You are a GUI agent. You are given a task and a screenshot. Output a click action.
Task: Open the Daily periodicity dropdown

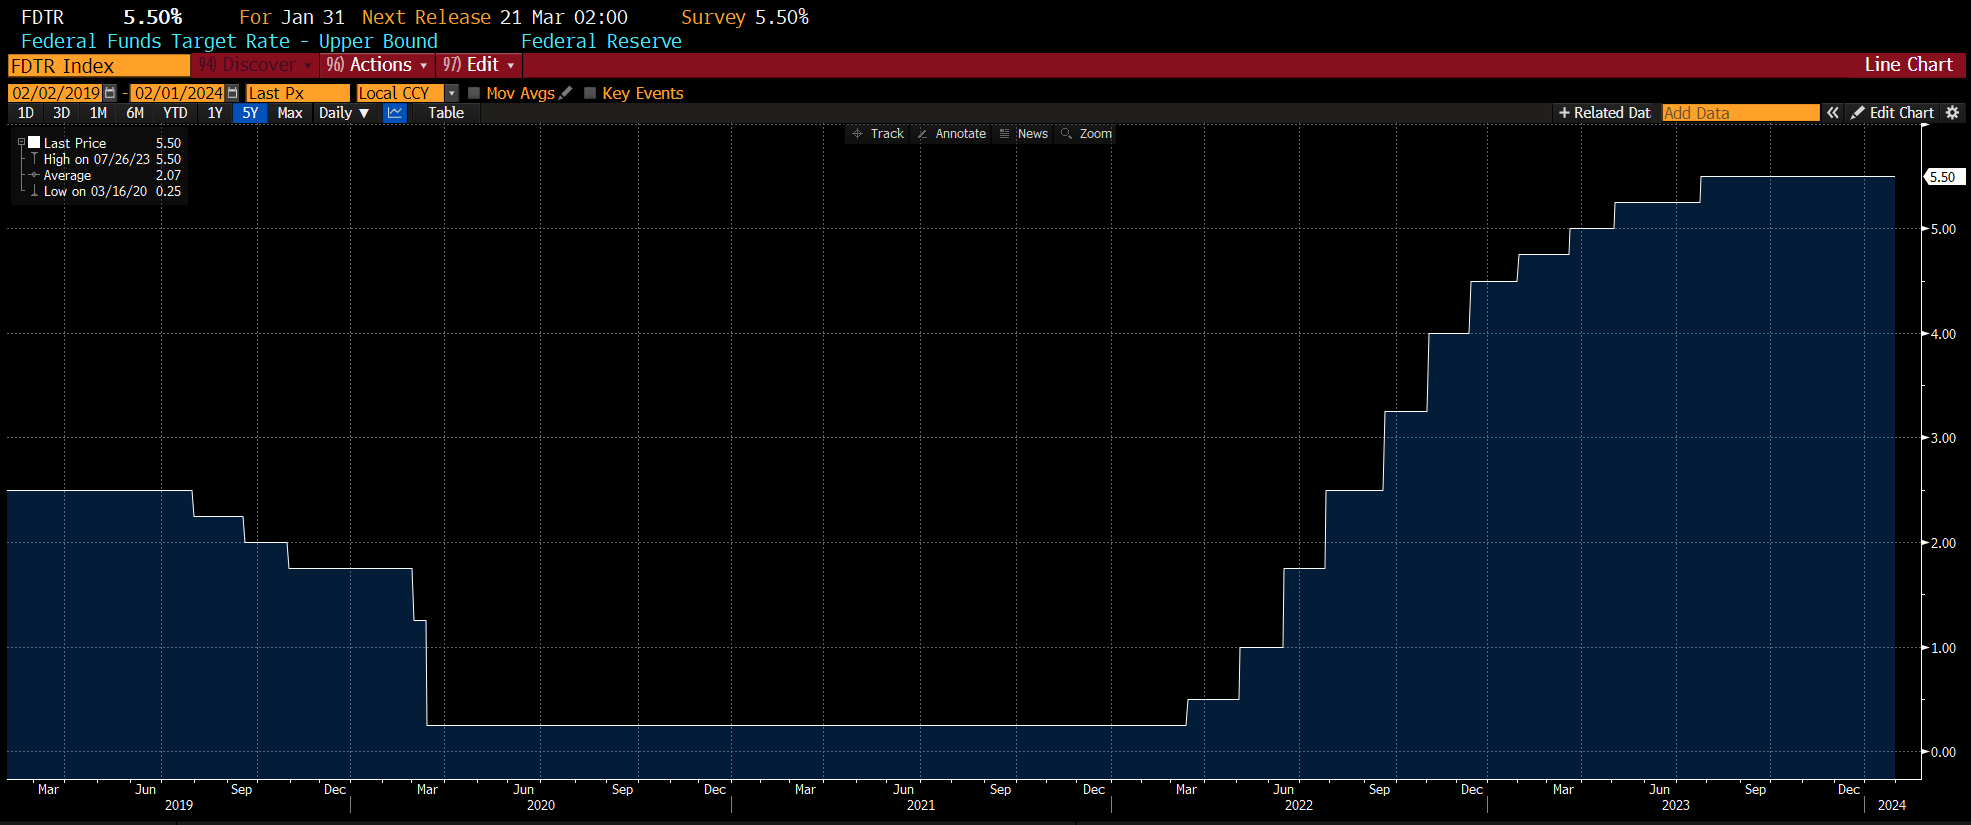click(344, 113)
